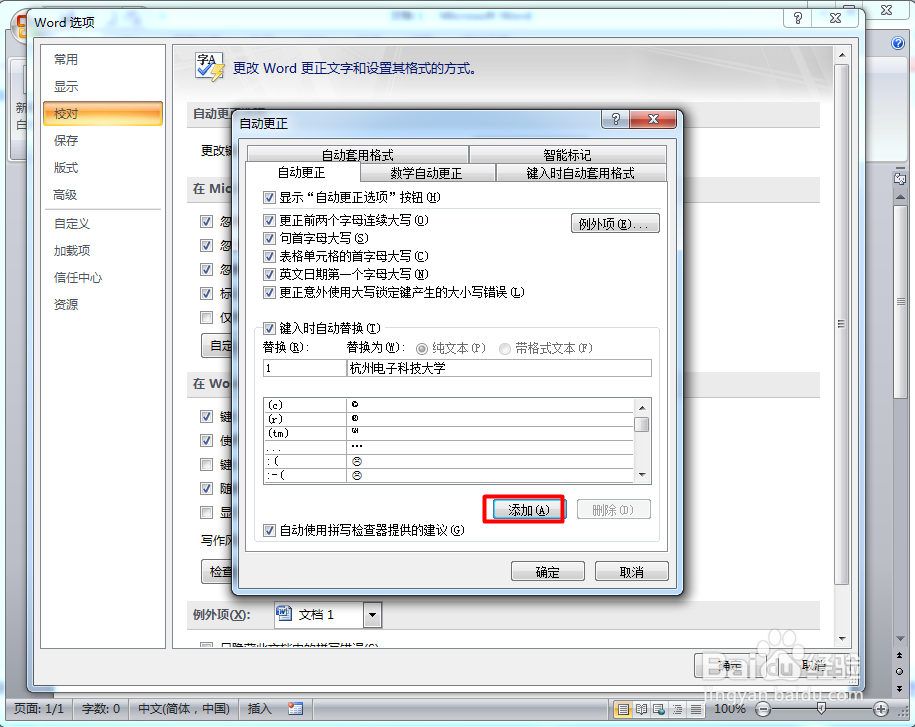Select 加载项 in options sidebar
This screenshot has width=915, height=727.
pos(103,251)
